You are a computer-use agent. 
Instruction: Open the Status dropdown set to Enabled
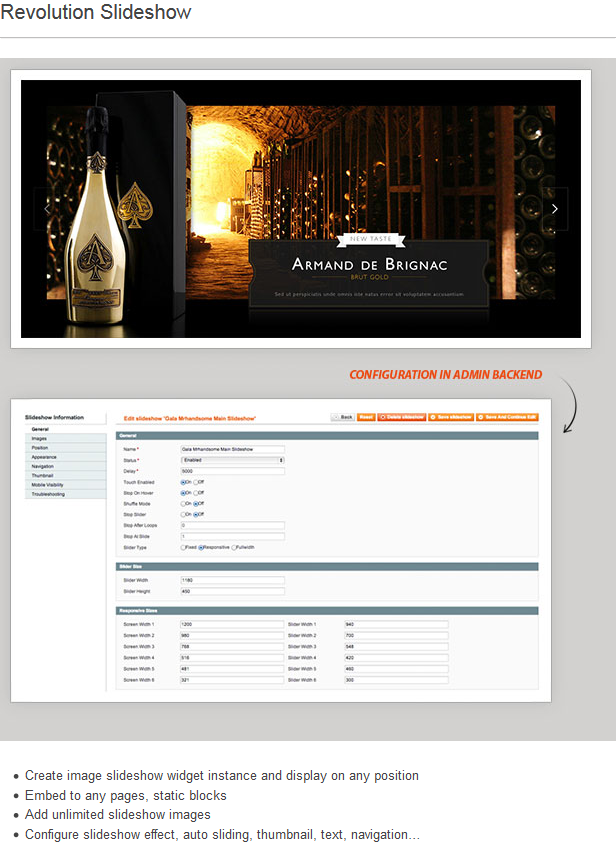pos(232,460)
